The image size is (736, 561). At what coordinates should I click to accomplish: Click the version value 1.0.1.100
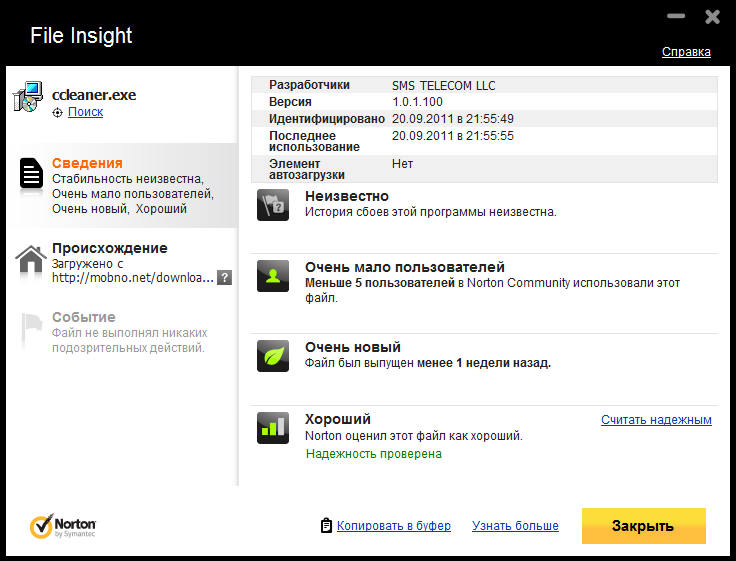click(x=417, y=102)
